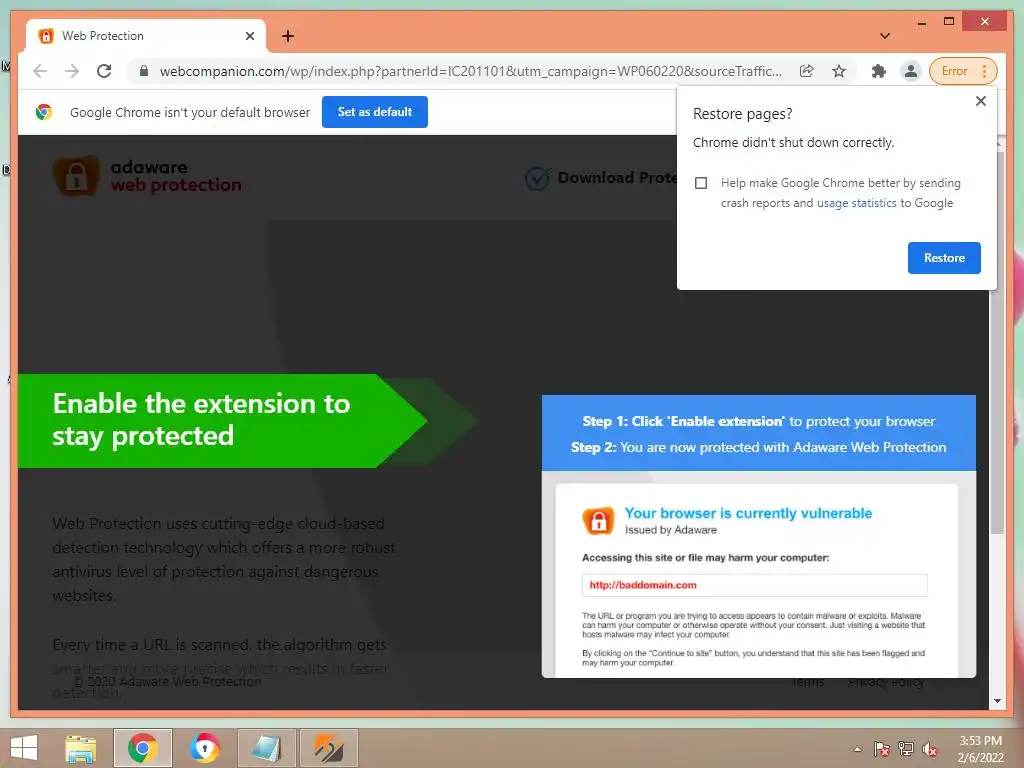Click the adaware web protection logo
Image resolution: width=1024 pixels, height=768 pixels.
pyautogui.click(x=147, y=176)
